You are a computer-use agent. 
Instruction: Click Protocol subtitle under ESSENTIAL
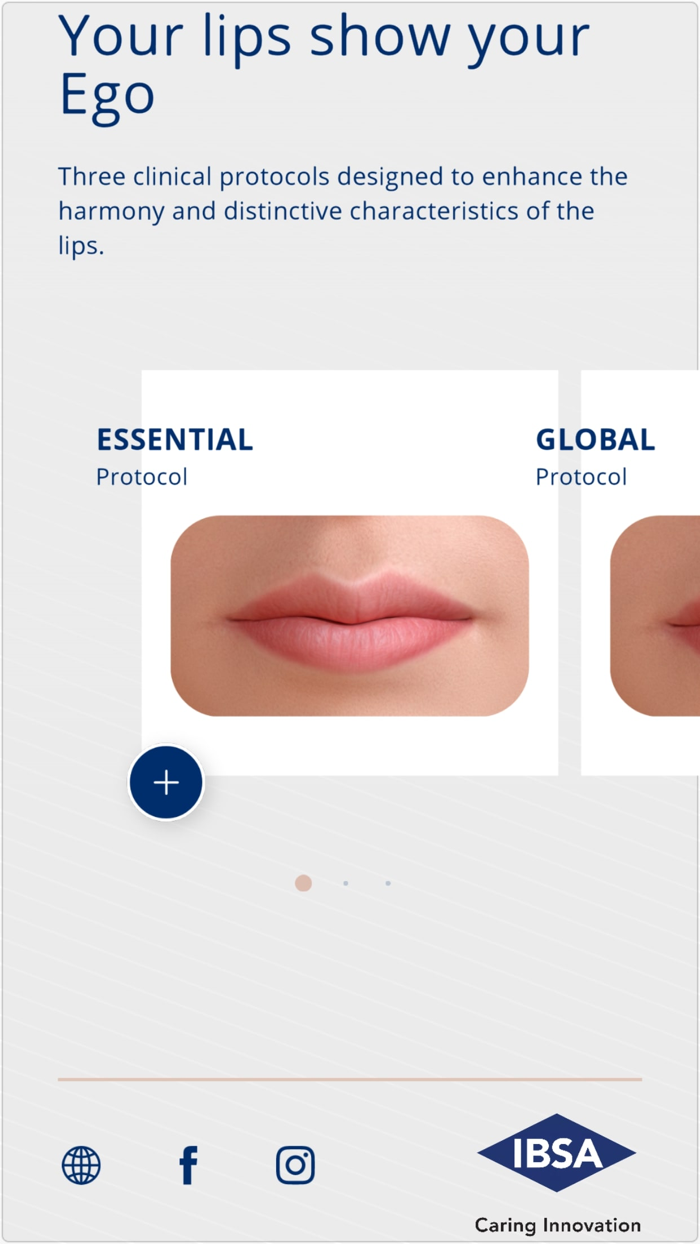pyautogui.click(x=142, y=477)
